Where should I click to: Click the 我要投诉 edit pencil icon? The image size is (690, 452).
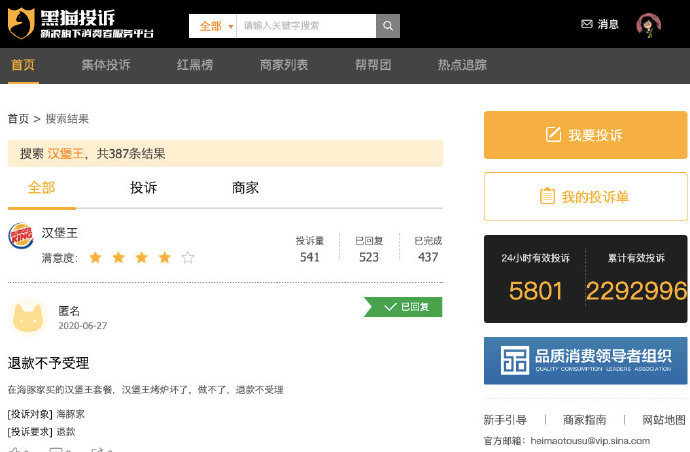point(553,134)
